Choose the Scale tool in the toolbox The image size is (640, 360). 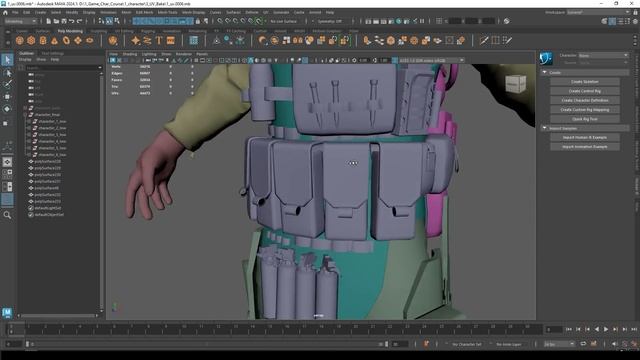coord(6,123)
